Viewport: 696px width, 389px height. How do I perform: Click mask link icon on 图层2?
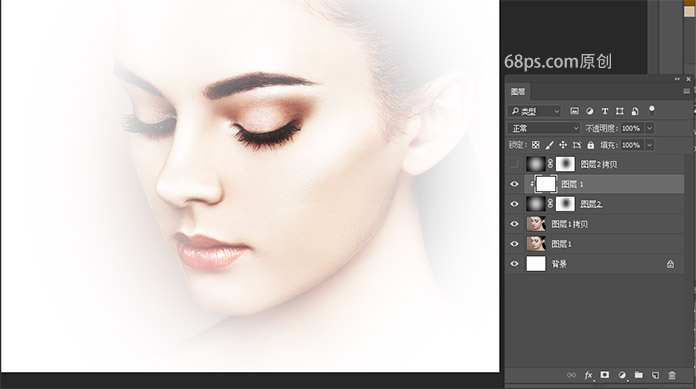(x=550, y=204)
